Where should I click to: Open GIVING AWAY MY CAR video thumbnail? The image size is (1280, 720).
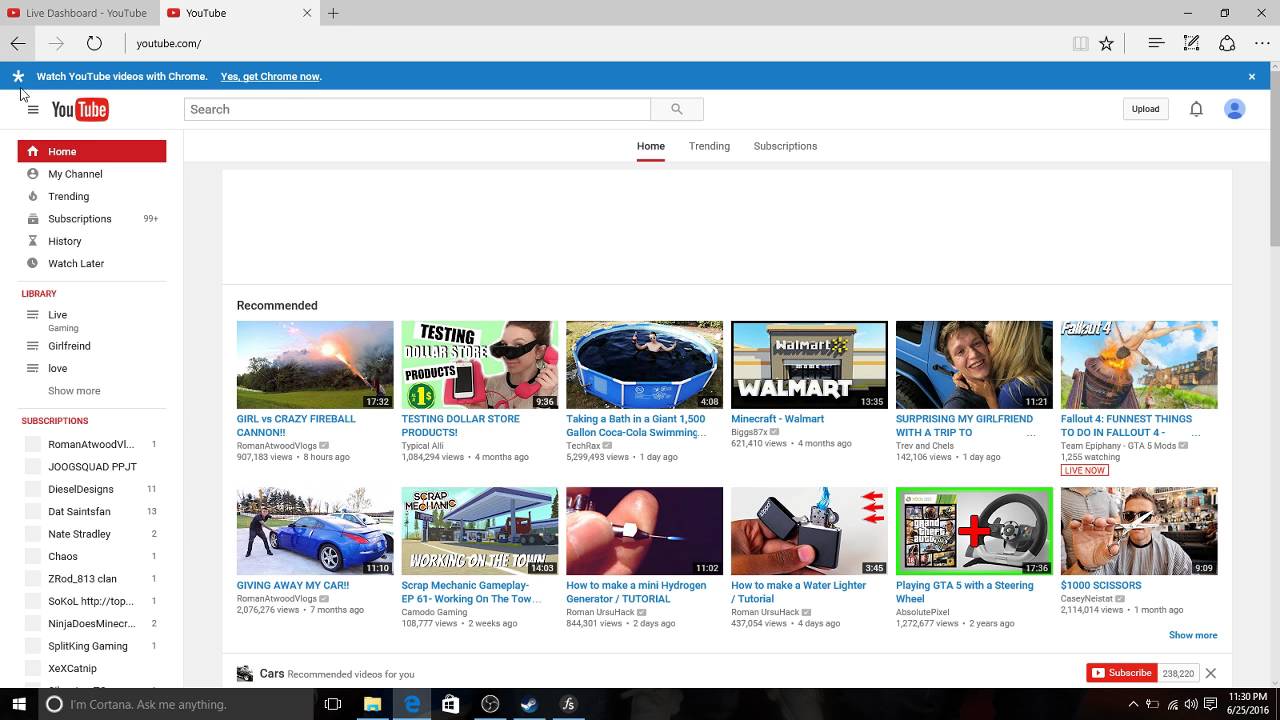click(315, 531)
